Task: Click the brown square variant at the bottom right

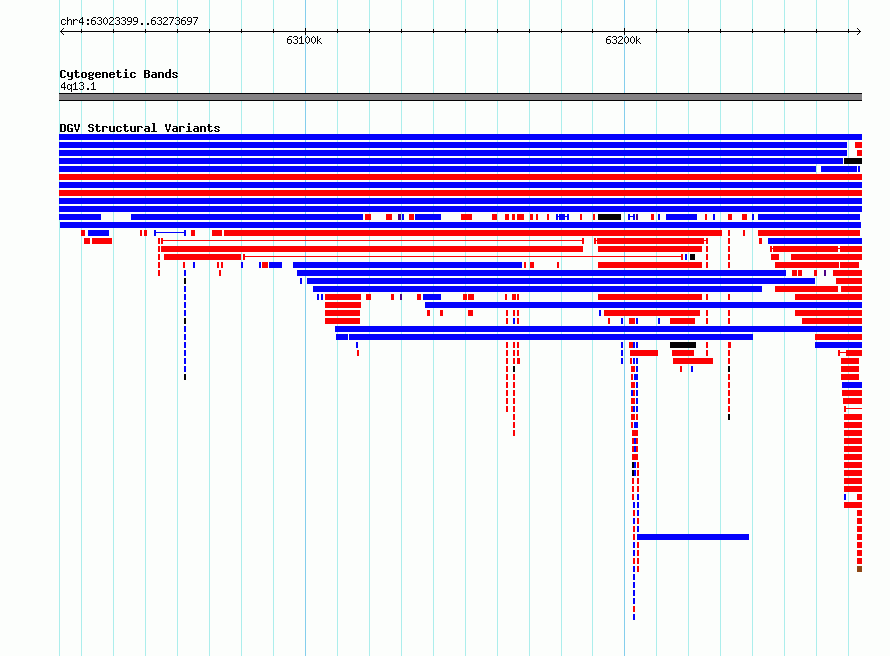Action: tap(859, 569)
